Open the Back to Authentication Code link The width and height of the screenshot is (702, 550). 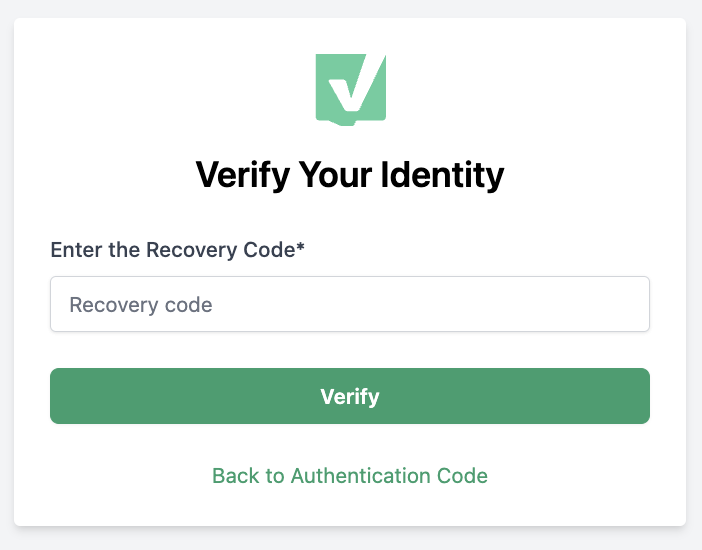coord(350,476)
